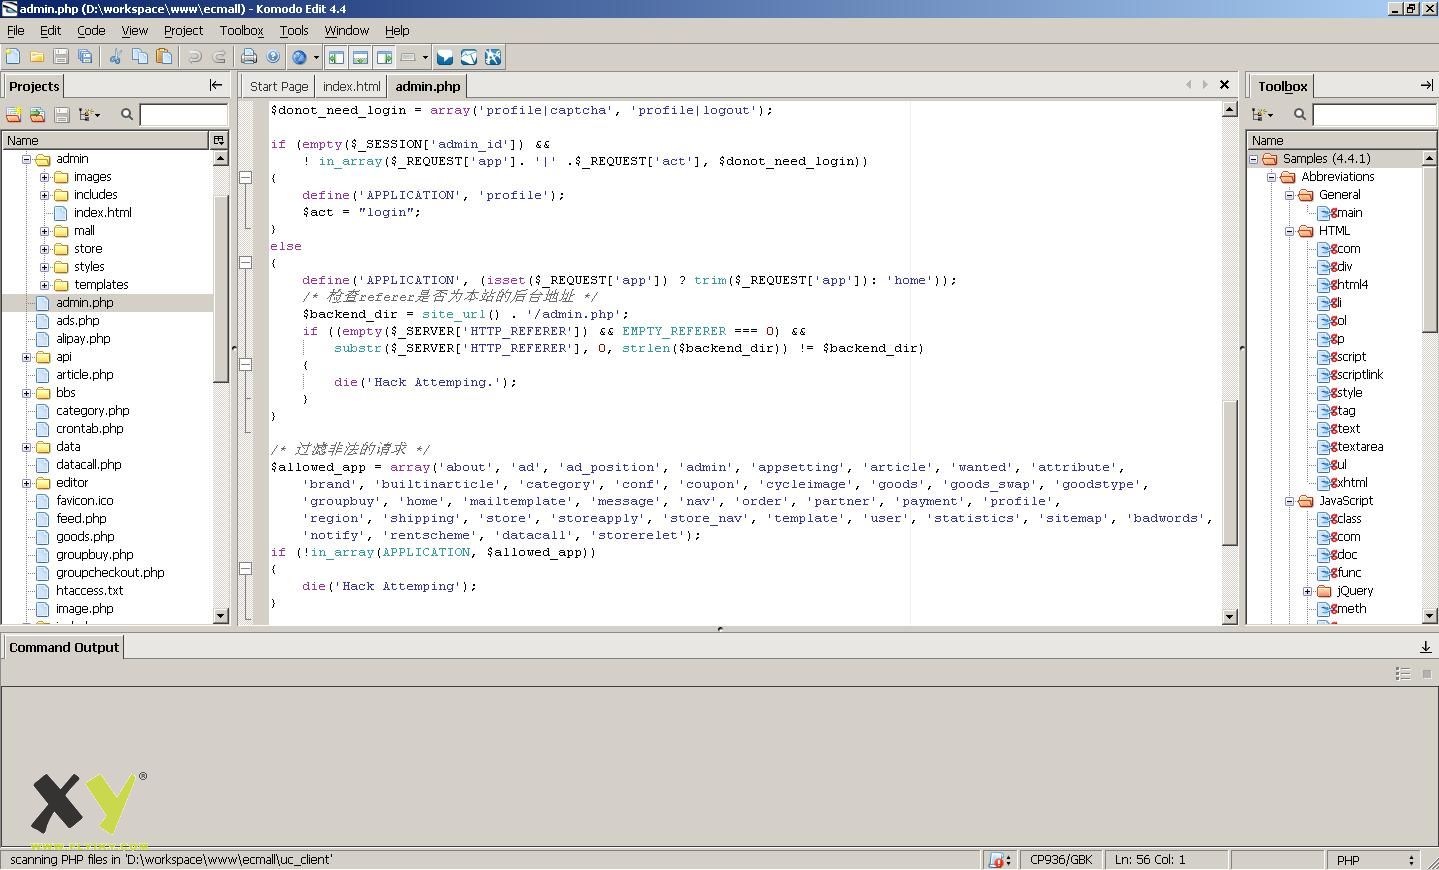Click the editor vertical scrollbar down arrow
The height and width of the screenshot is (870, 1439).
click(1230, 617)
